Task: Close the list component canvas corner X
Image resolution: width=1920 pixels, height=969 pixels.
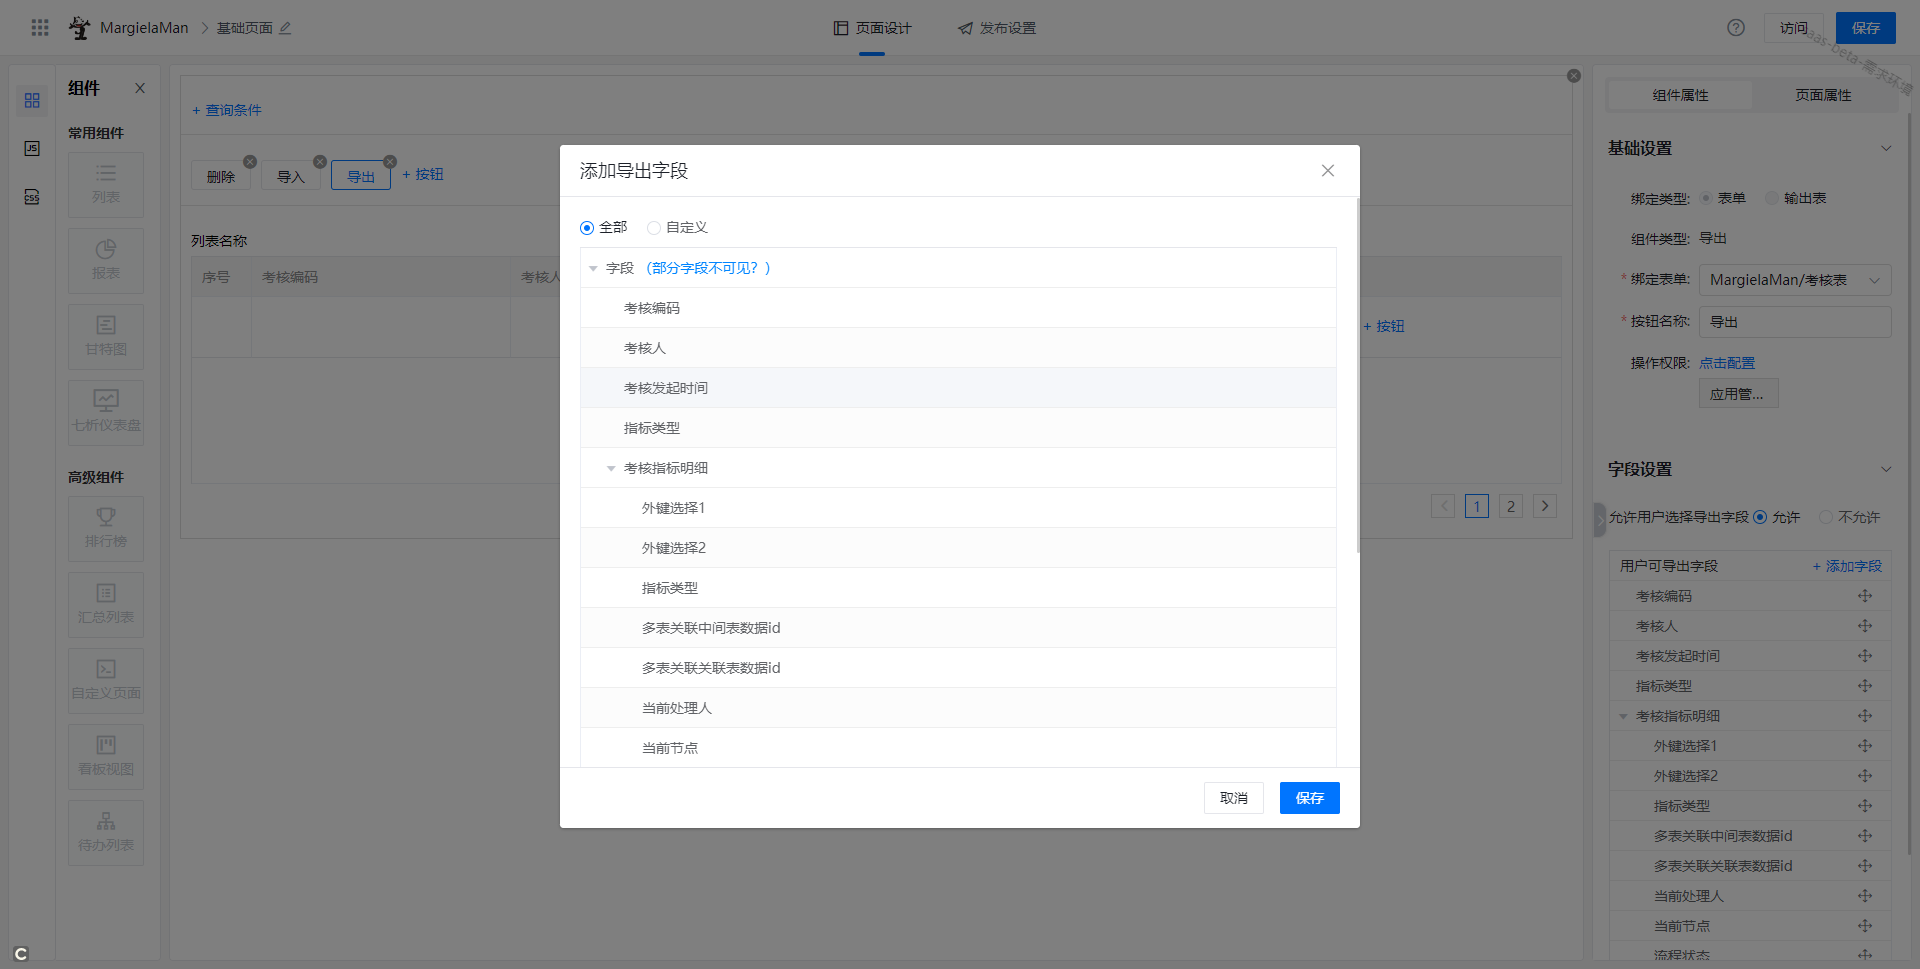Action: point(1574,76)
